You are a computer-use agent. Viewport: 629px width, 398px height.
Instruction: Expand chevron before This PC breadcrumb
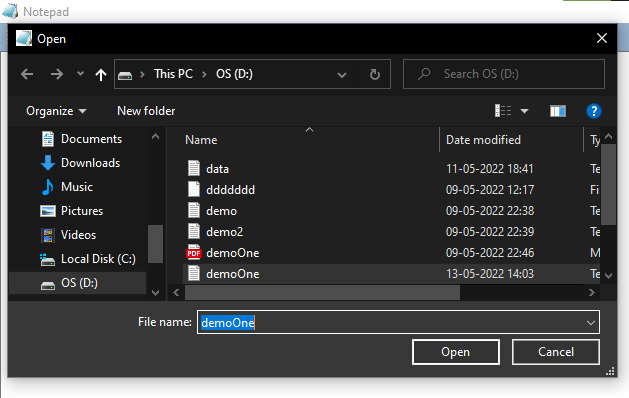(142, 74)
